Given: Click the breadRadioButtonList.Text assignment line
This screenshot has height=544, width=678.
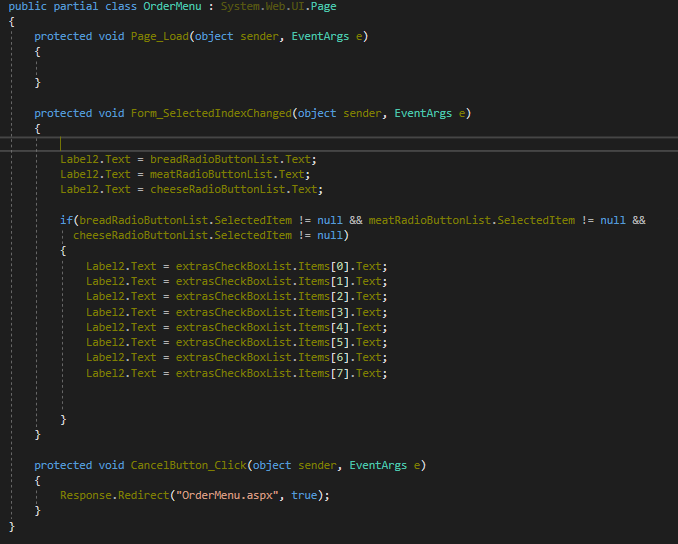Looking at the screenshot, I should (189, 159).
